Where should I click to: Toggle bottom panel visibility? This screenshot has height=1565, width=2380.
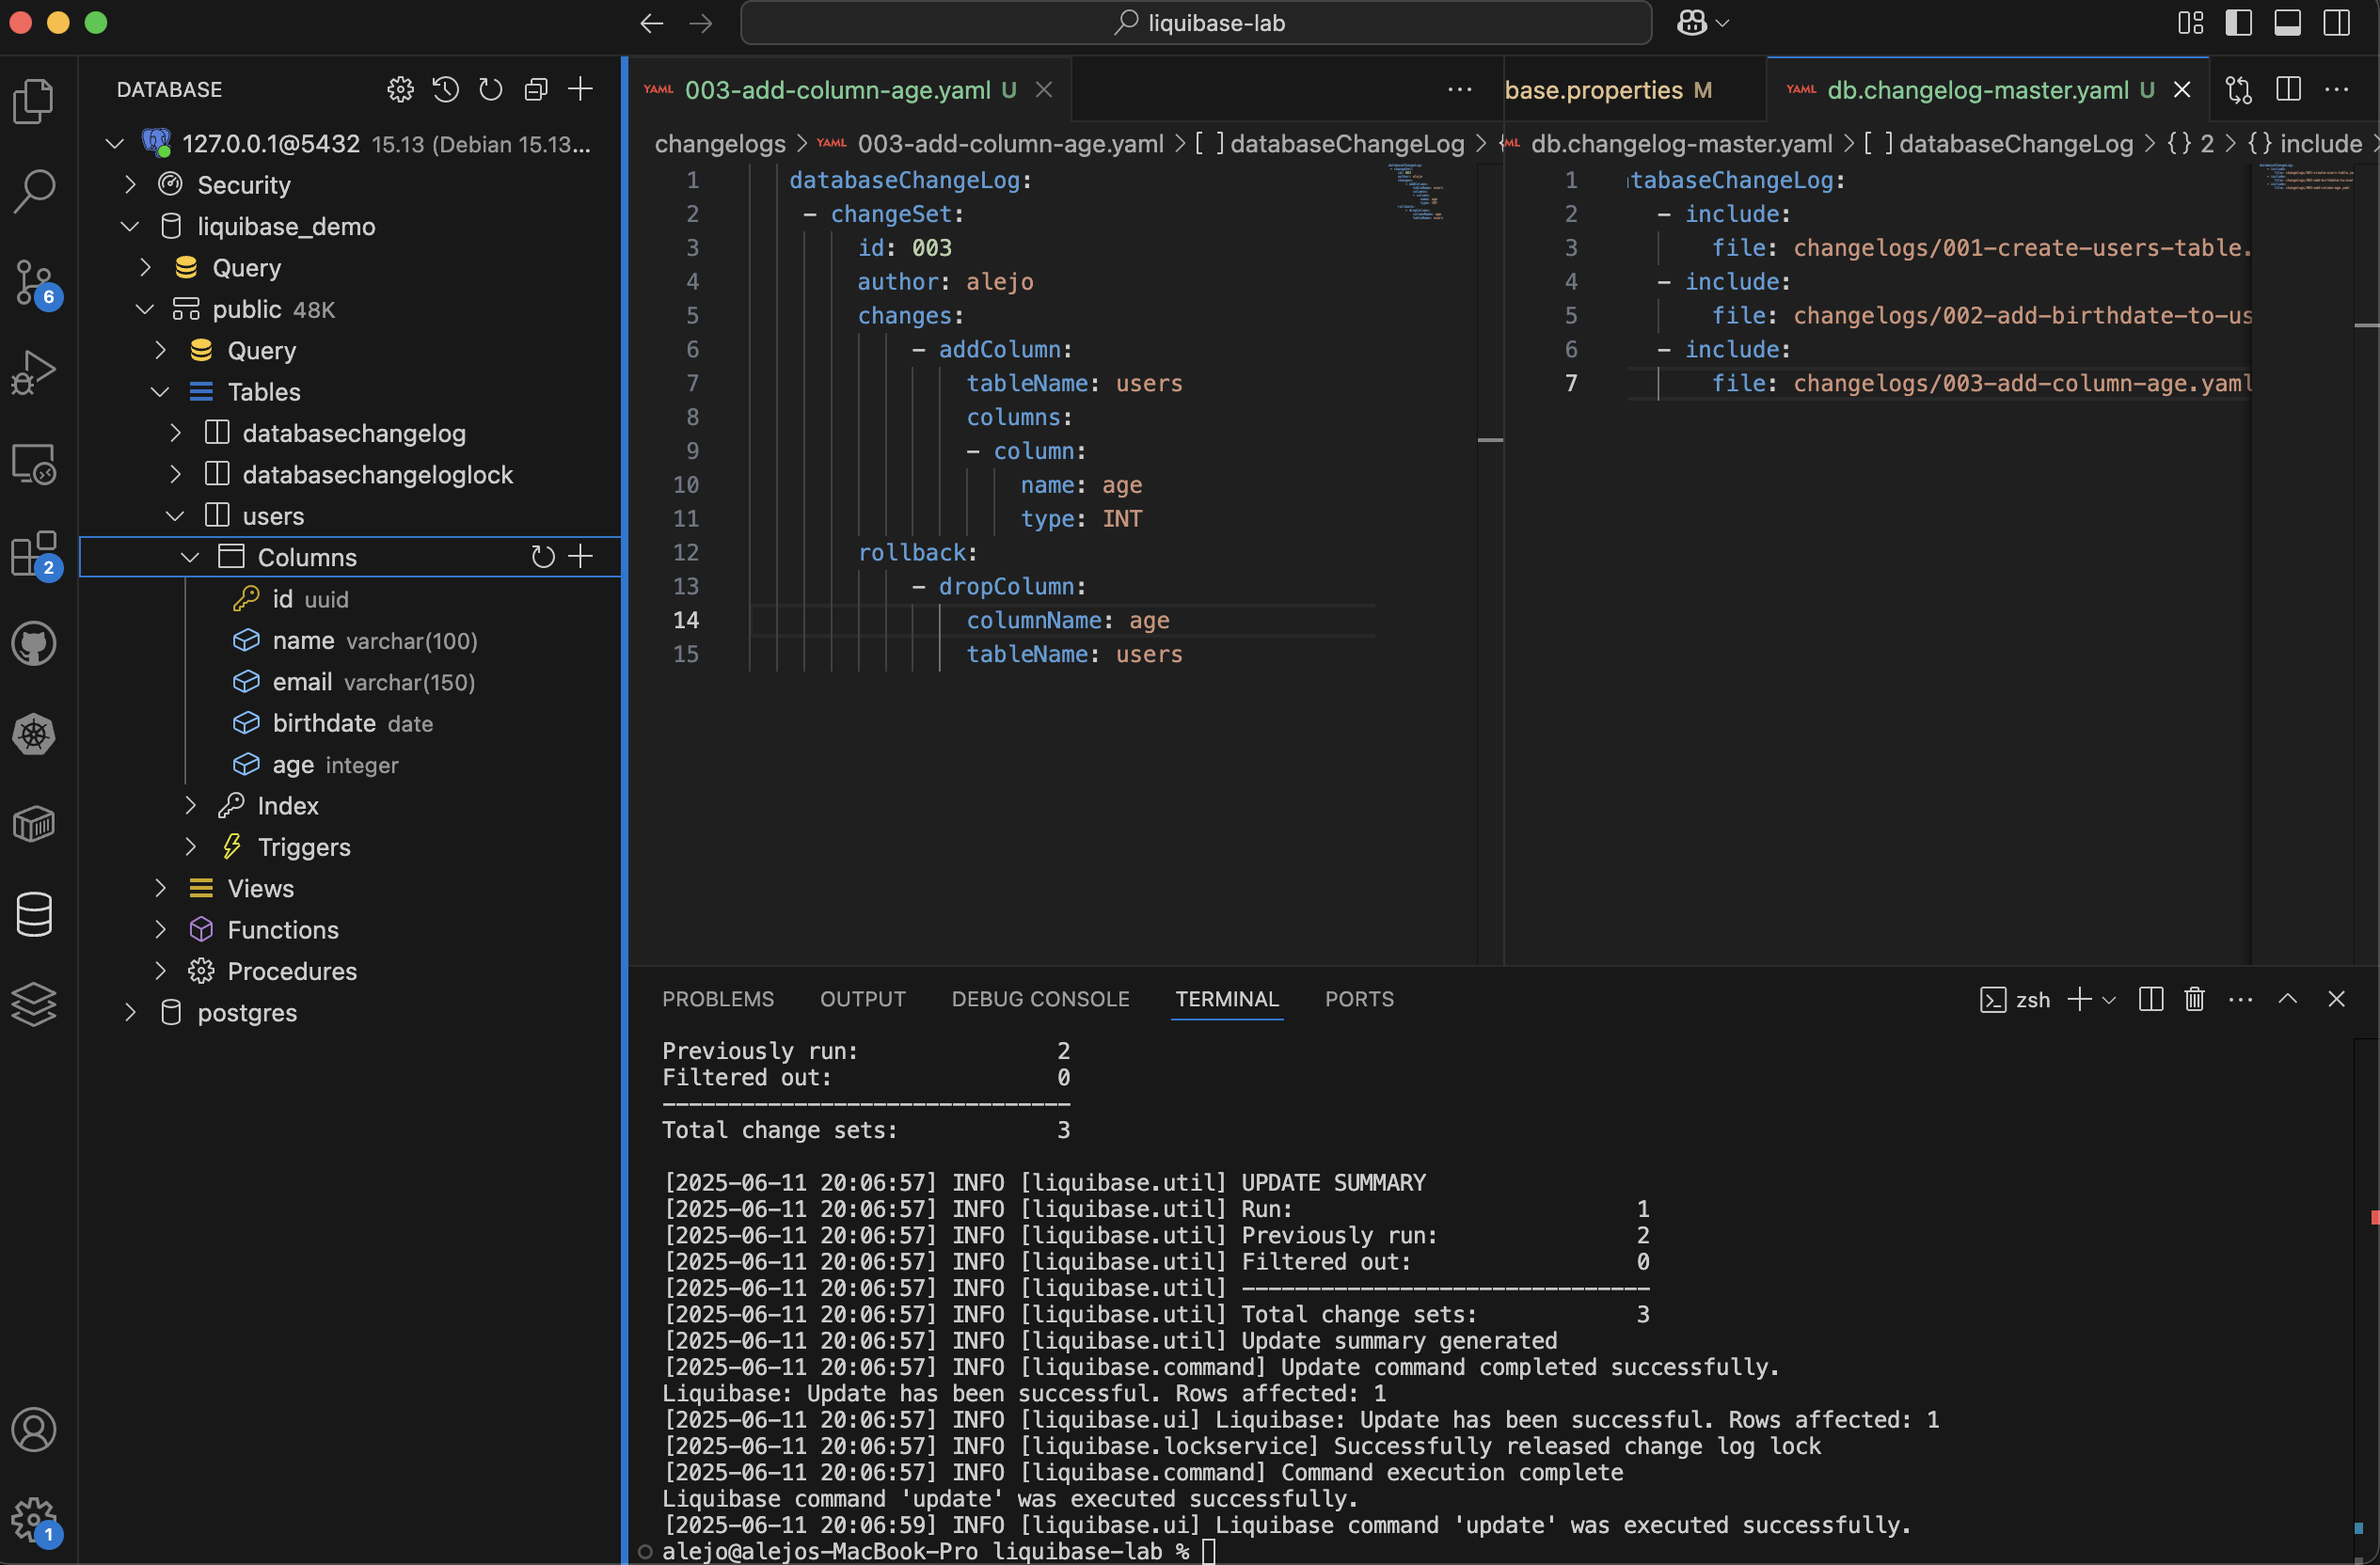point(2288,23)
